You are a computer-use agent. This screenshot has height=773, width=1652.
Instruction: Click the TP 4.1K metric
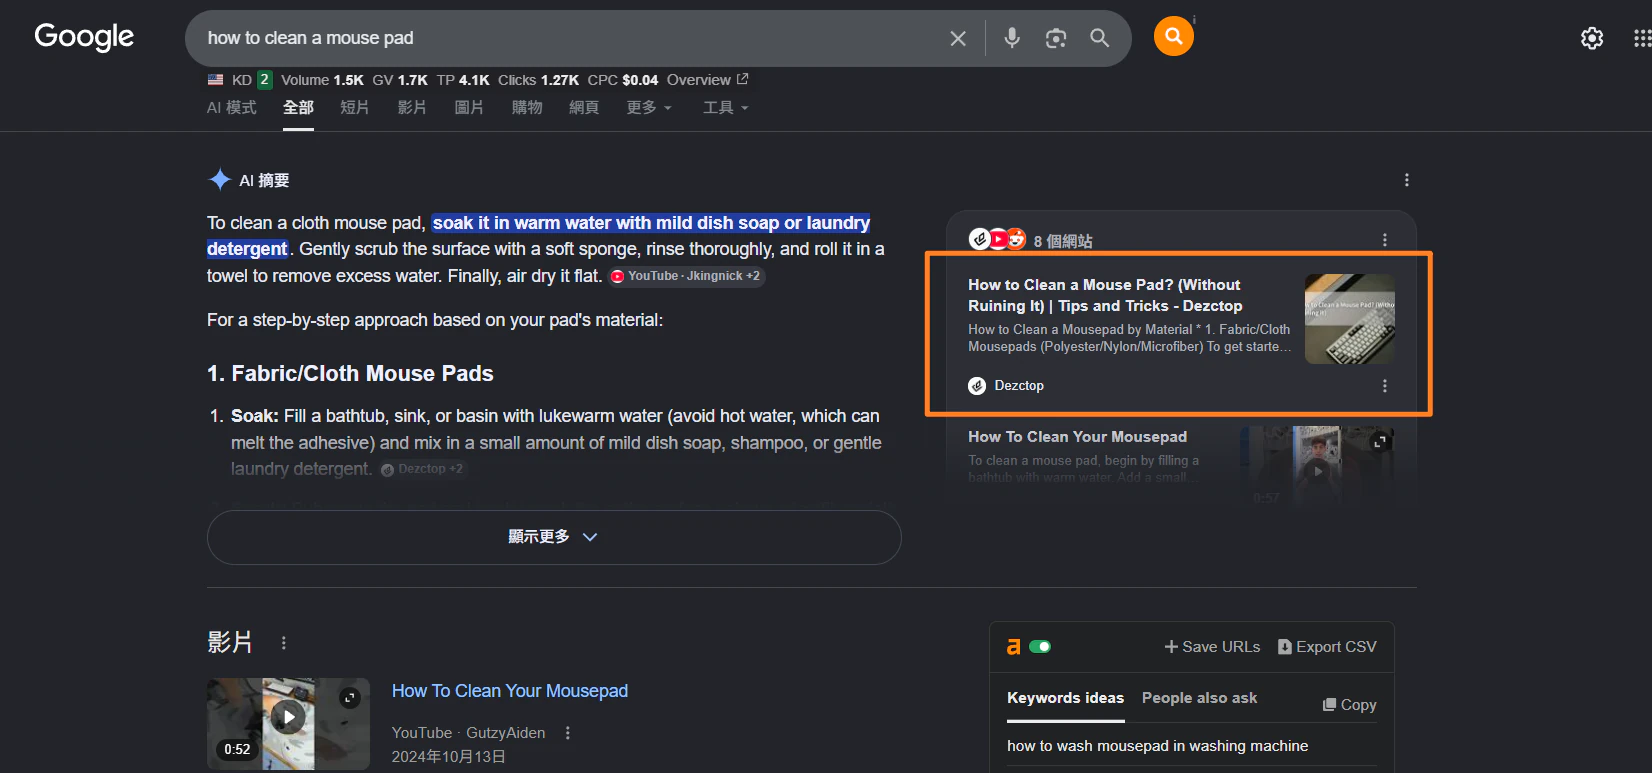(x=463, y=80)
